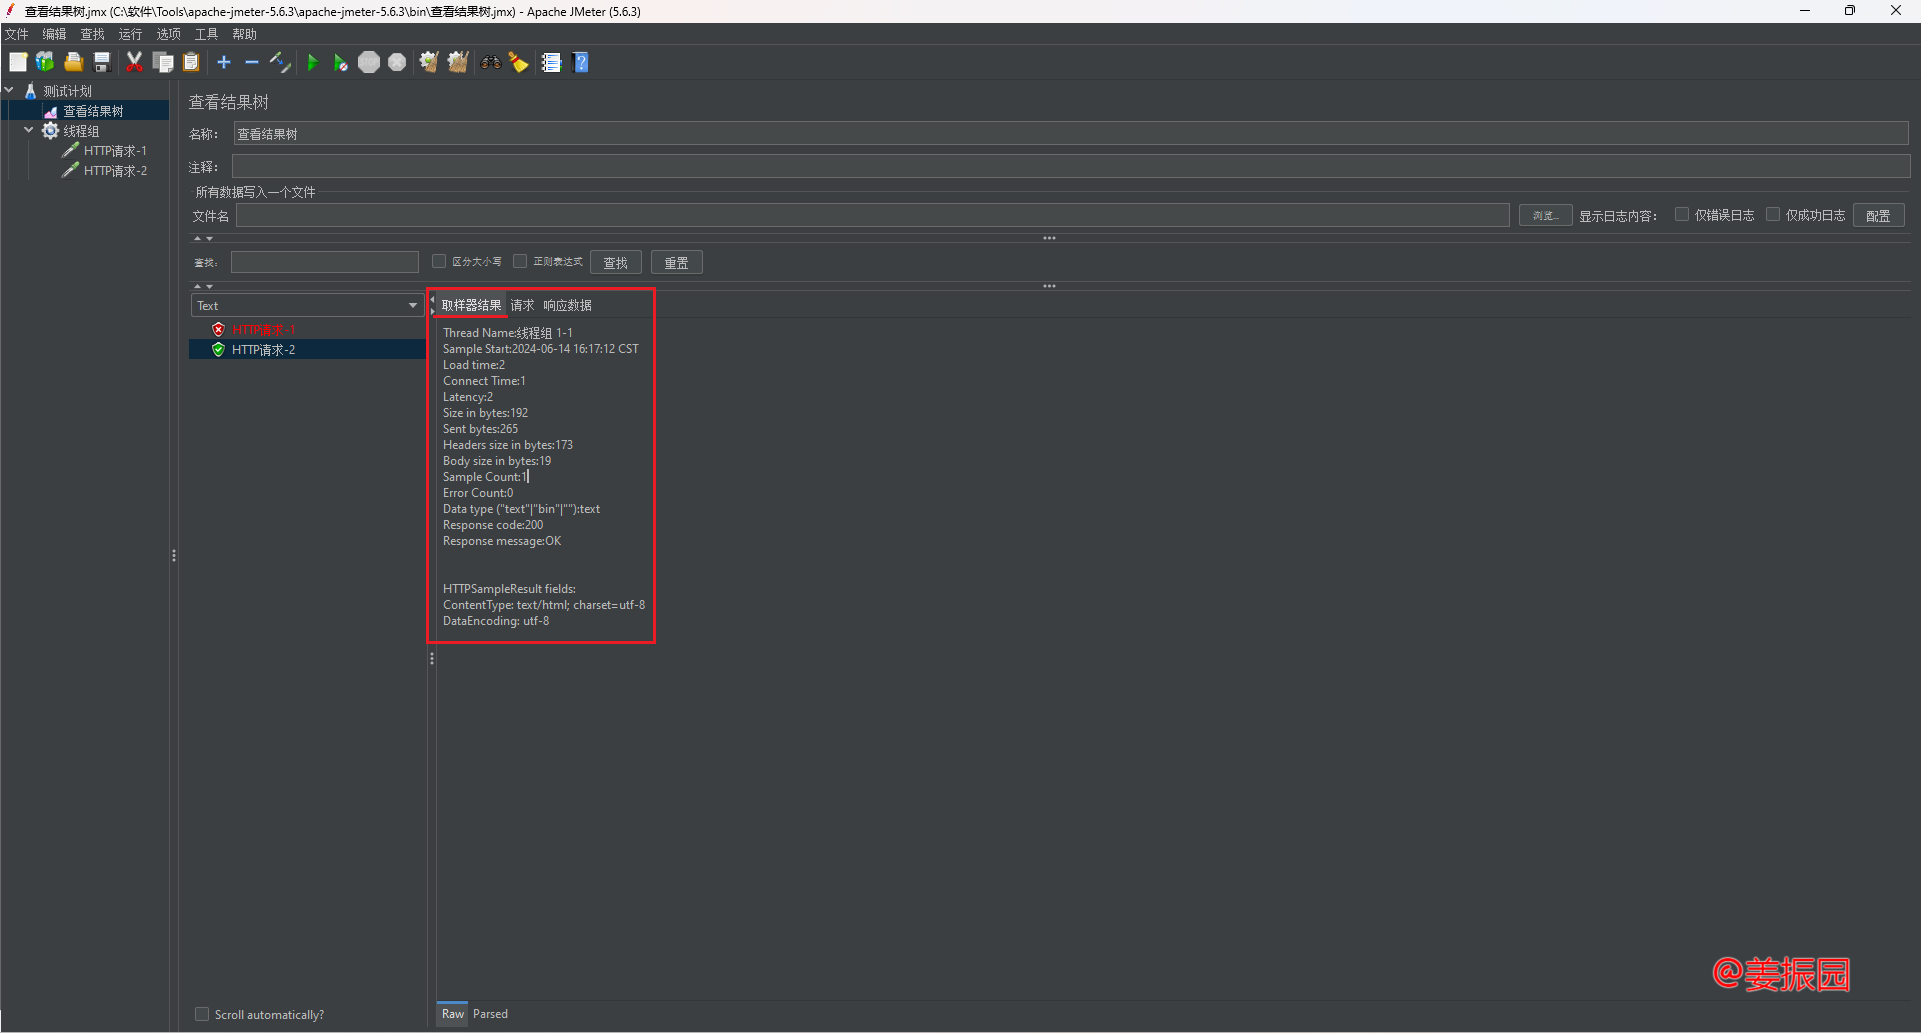This screenshot has width=1921, height=1033.
Task: Click Response code:200 text line
Action: point(493,525)
